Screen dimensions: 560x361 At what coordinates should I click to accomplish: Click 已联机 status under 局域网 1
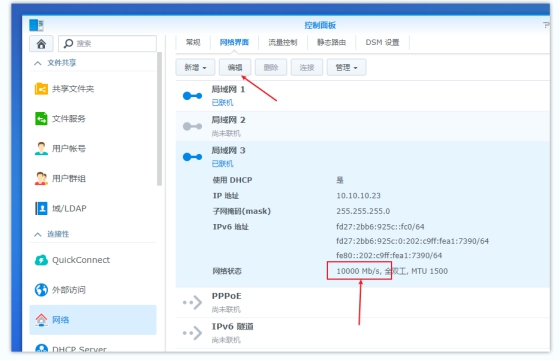[222, 103]
